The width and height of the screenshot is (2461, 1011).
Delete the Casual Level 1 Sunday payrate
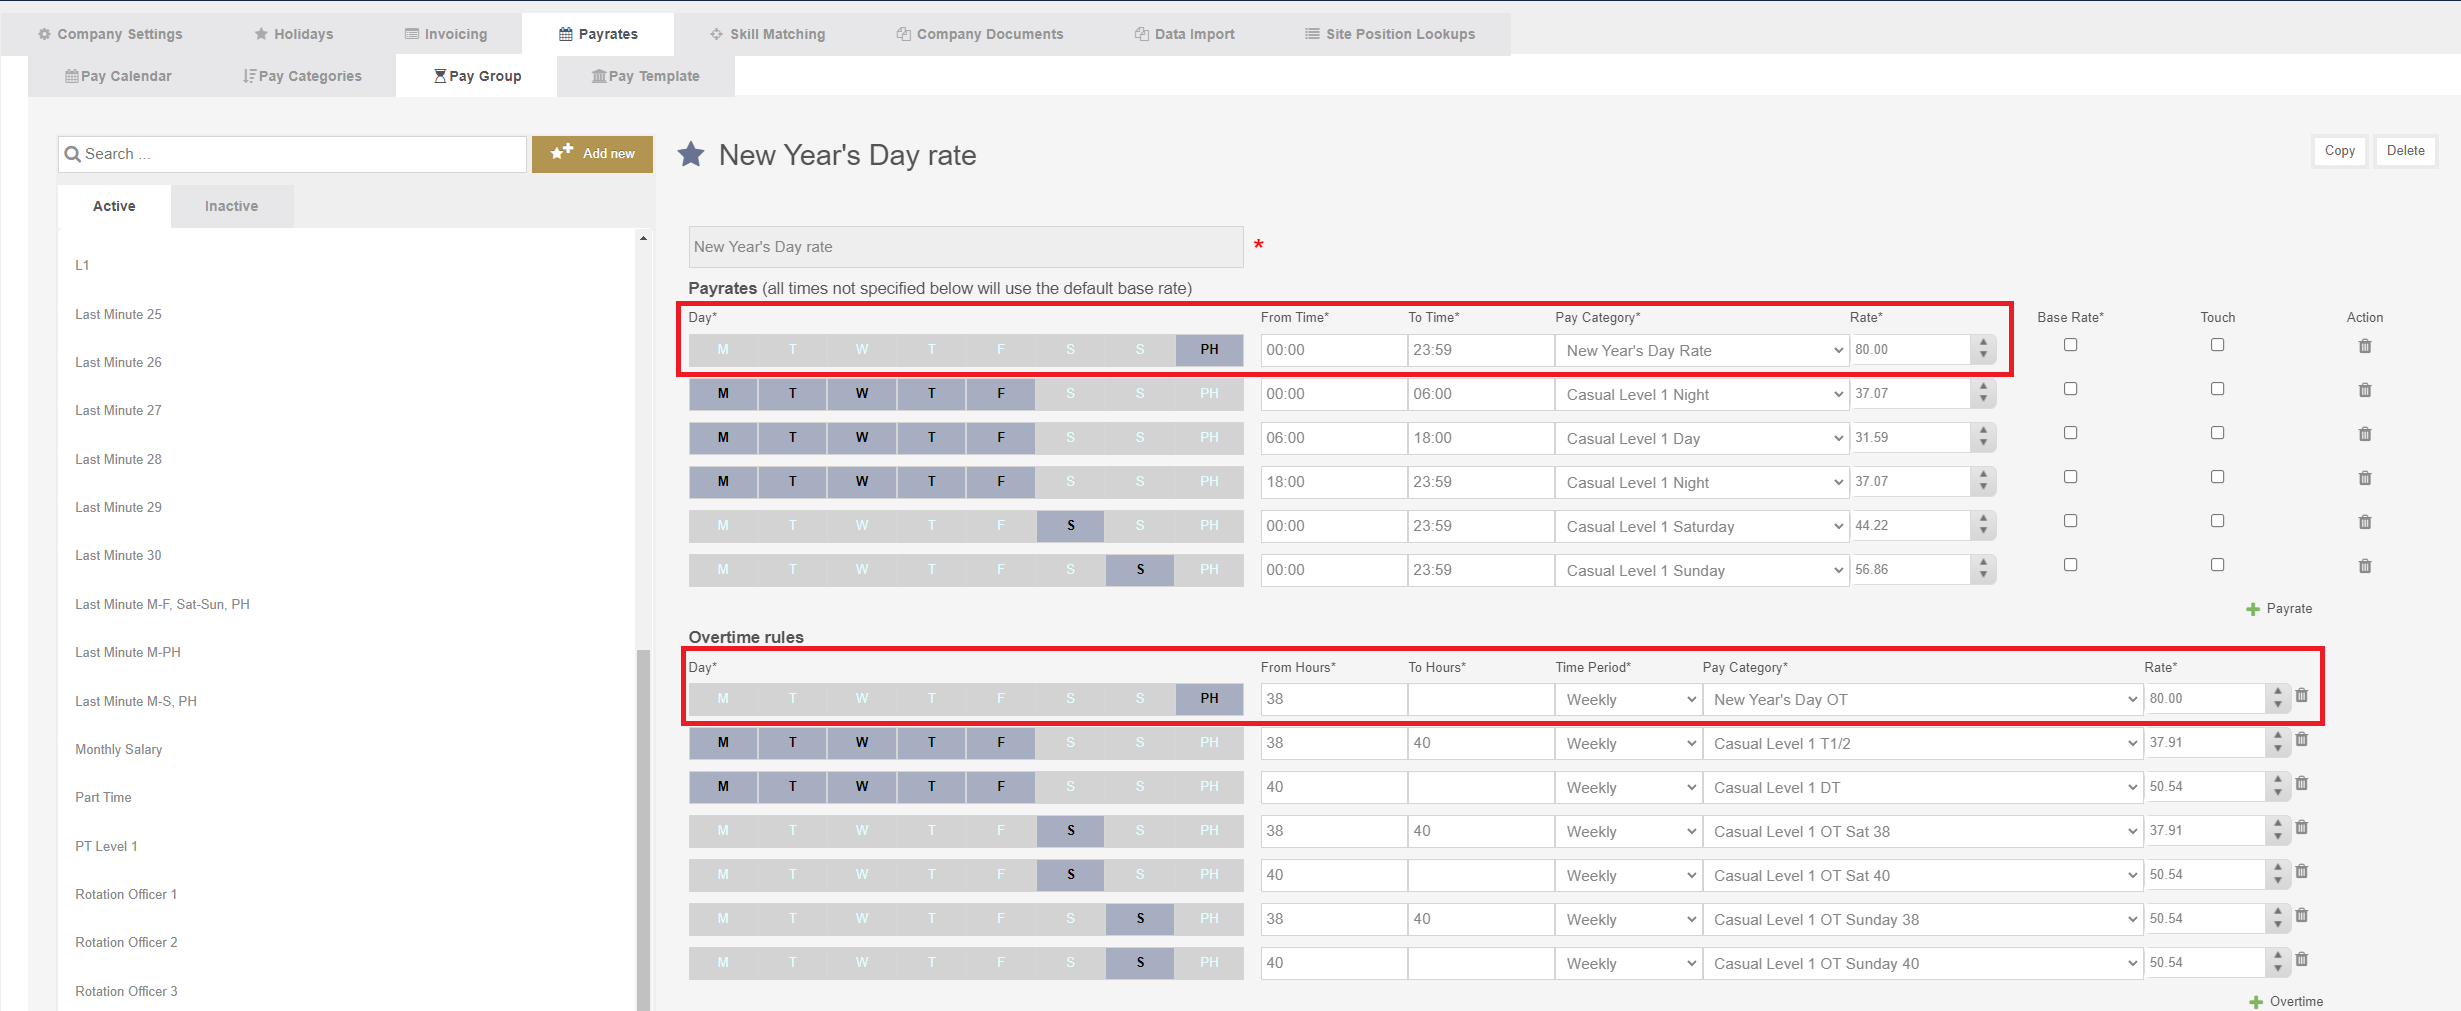coord(2364,566)
